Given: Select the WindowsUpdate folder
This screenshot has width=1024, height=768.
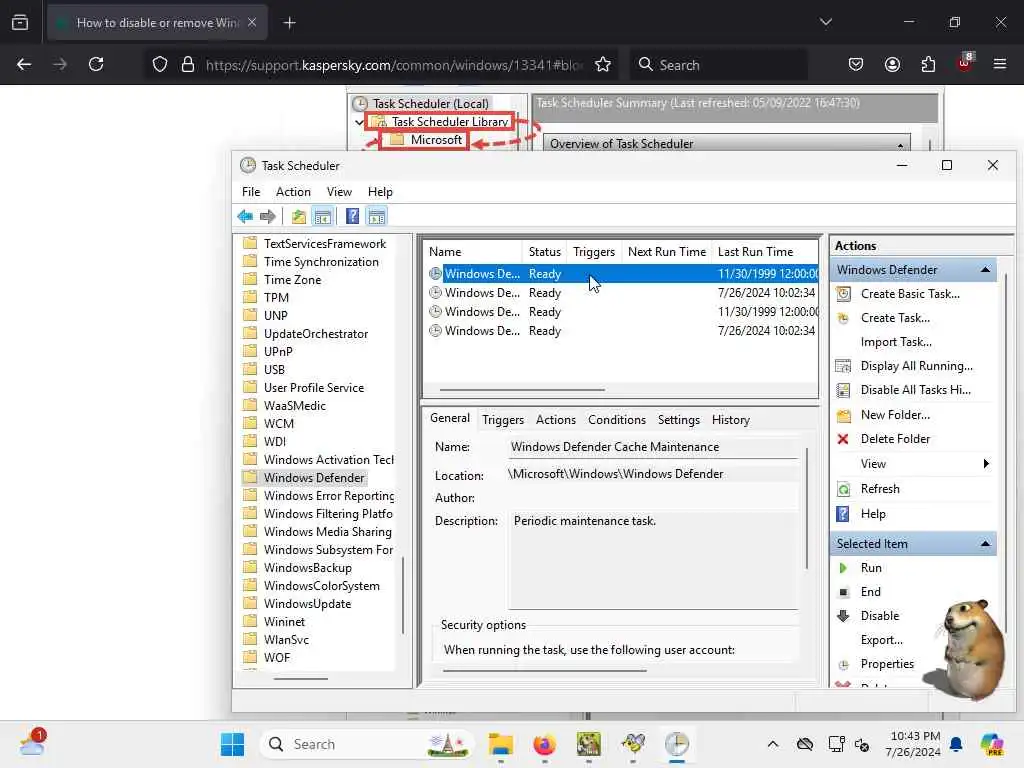Looking at the screenshot, I should 307,604.
